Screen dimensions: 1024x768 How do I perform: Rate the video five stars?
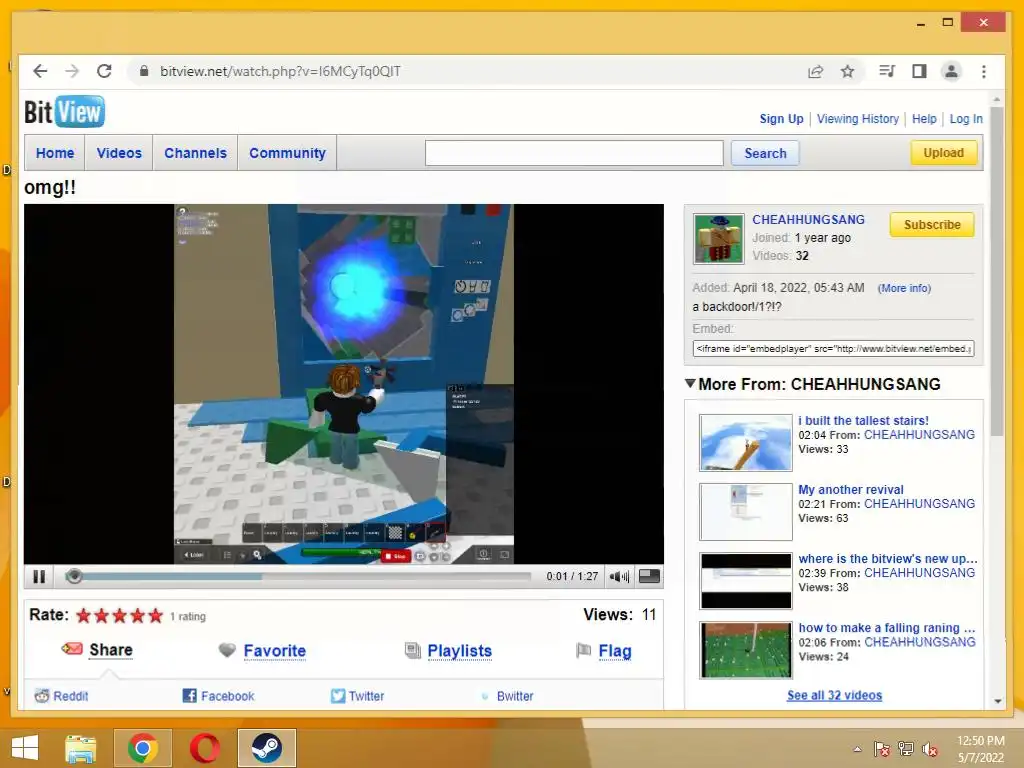155,616
